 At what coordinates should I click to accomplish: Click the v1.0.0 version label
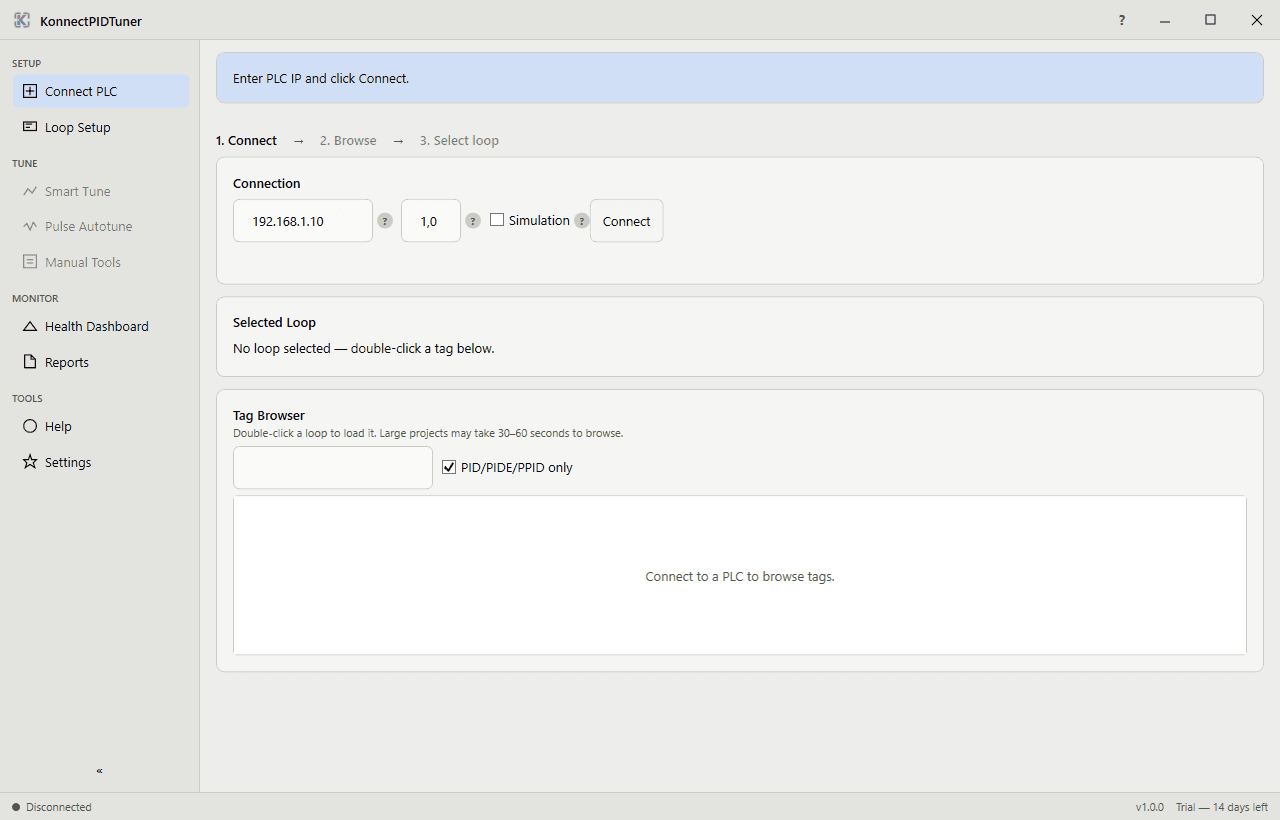coord(1150,807)
